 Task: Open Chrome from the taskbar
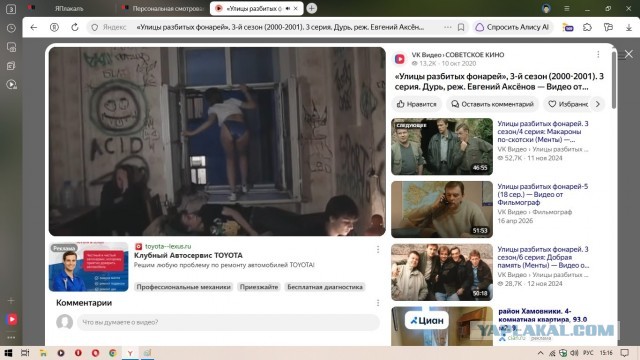coord(113,353)
